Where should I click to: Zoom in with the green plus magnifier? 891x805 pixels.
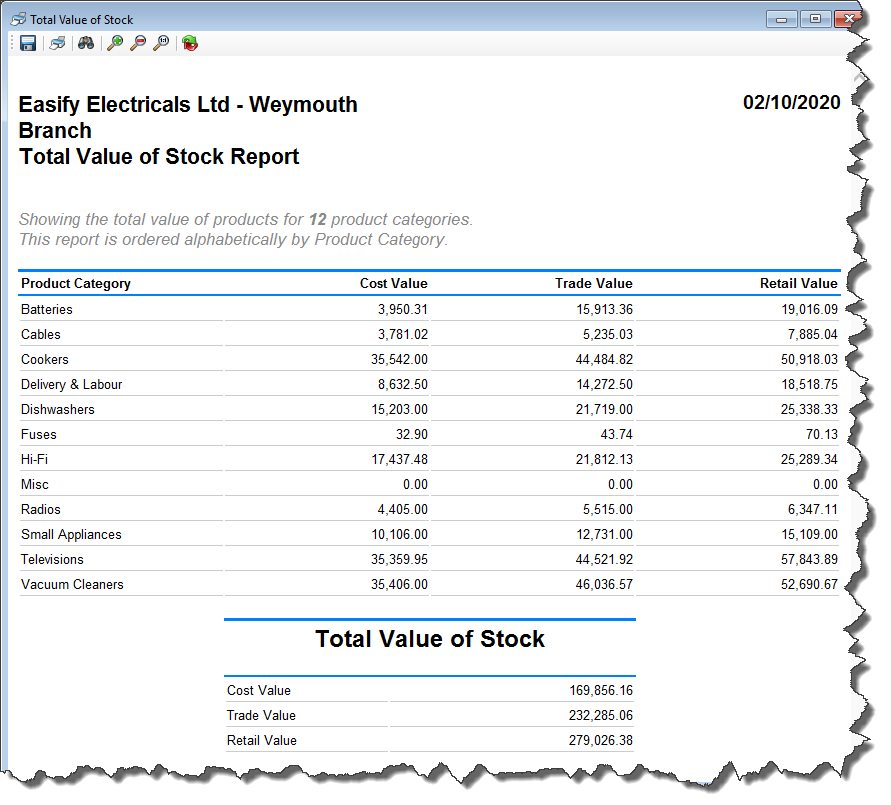(115, 43)
